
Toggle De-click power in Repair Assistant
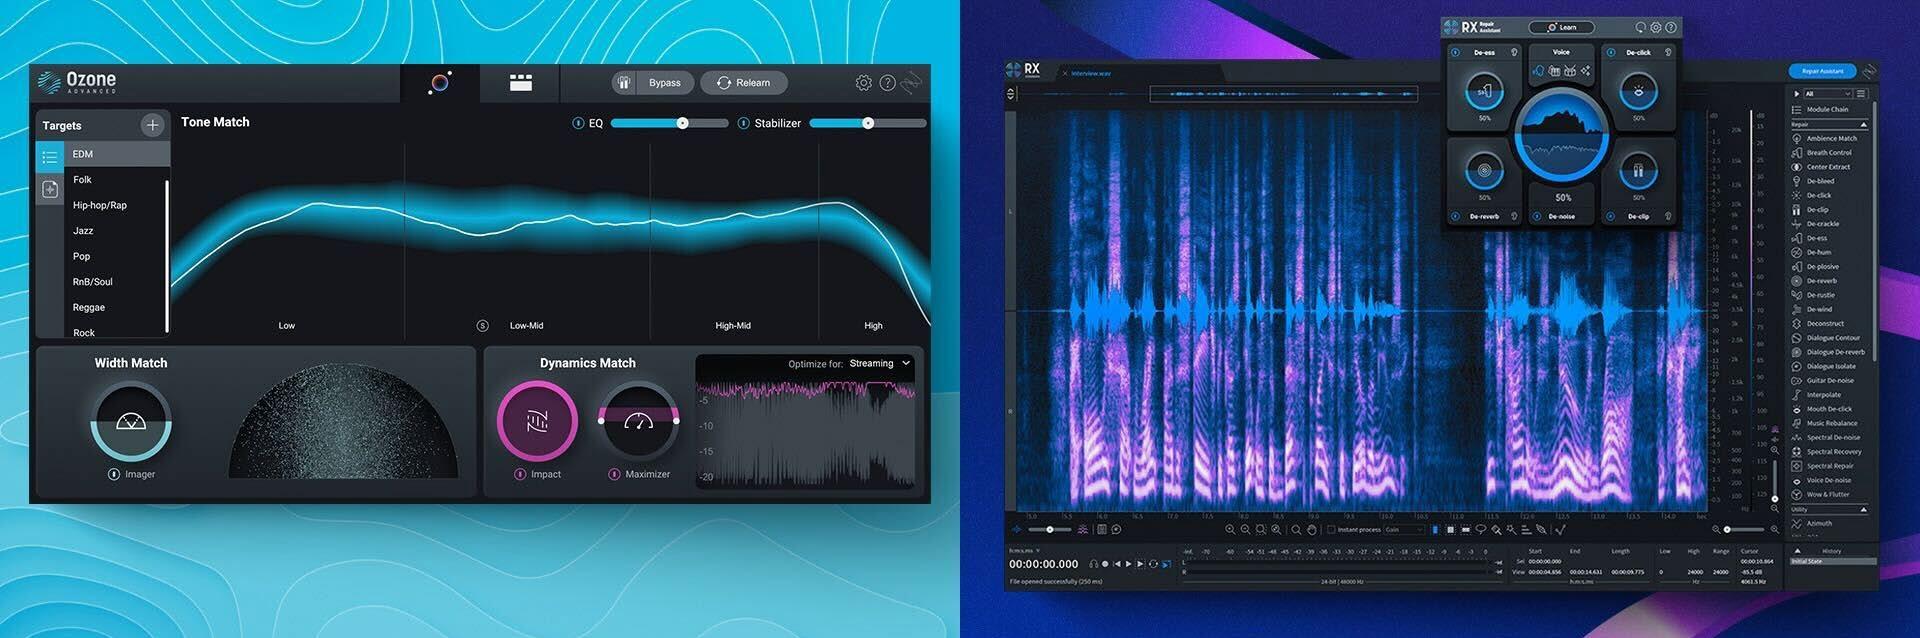point(1611,52)
